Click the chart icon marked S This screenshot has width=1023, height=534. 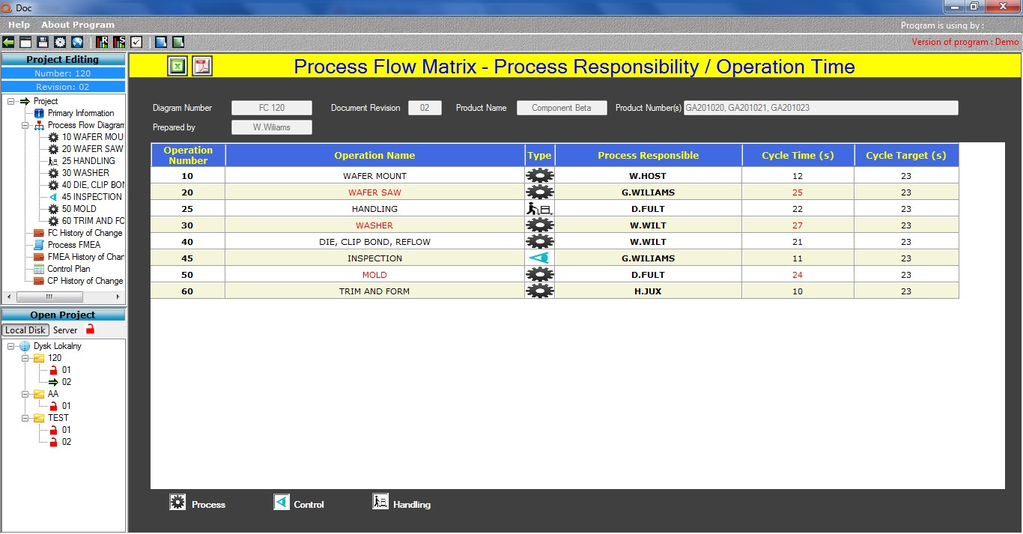[119, 42]
